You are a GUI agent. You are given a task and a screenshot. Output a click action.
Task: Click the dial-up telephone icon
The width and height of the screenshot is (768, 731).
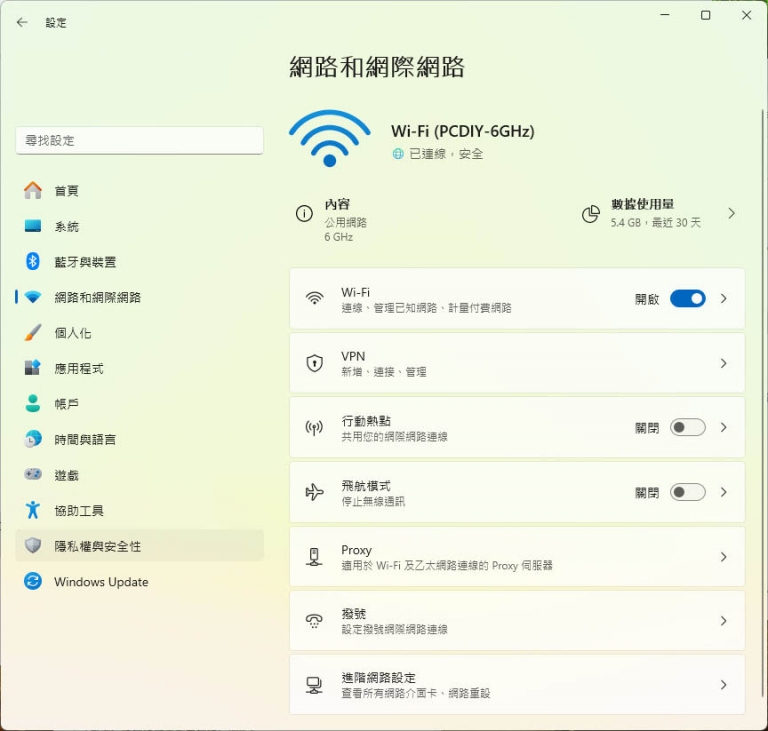coord(314,621)
